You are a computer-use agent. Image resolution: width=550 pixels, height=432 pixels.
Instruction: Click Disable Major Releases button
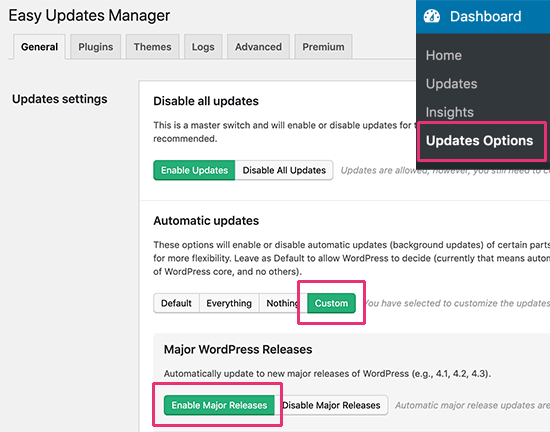[x=331, y=405]
